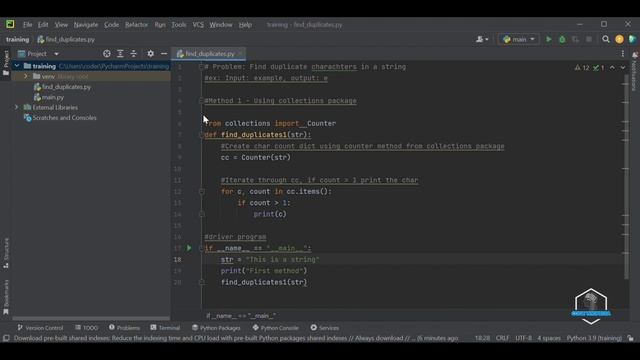Image resolution: width=640 pixels, height=360 pixels.
Task: Click Project panel horizontal scrollbar
Action: (x=91, y=318)
